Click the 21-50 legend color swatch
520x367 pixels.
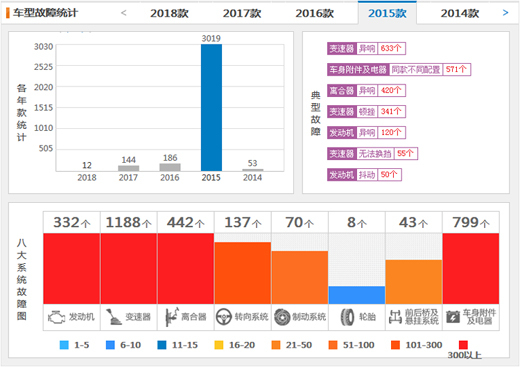pyautogui.click(x=276, y=345)
